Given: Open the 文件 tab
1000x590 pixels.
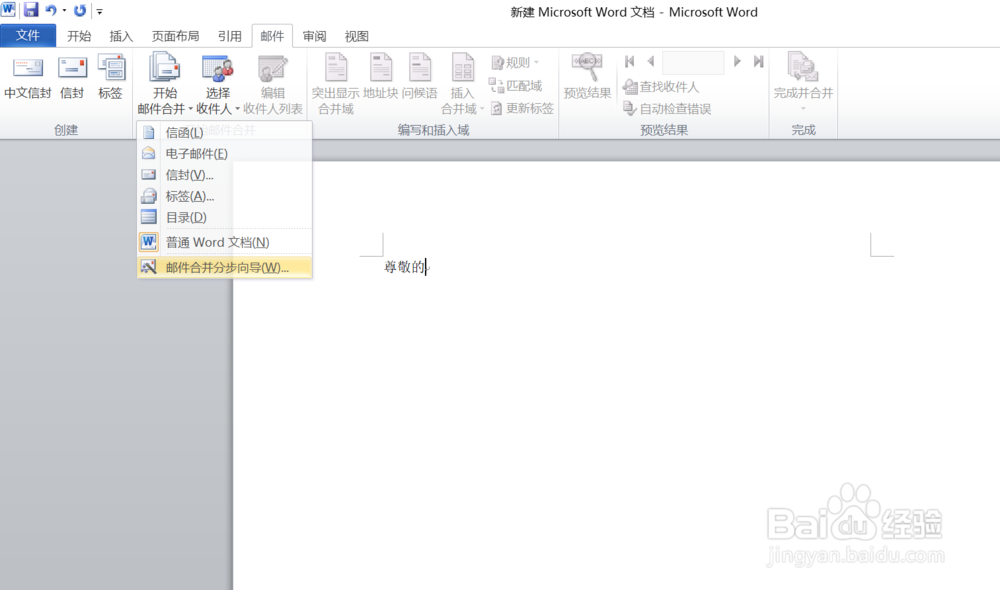Looking at the screenshot, I should (27, 36).
